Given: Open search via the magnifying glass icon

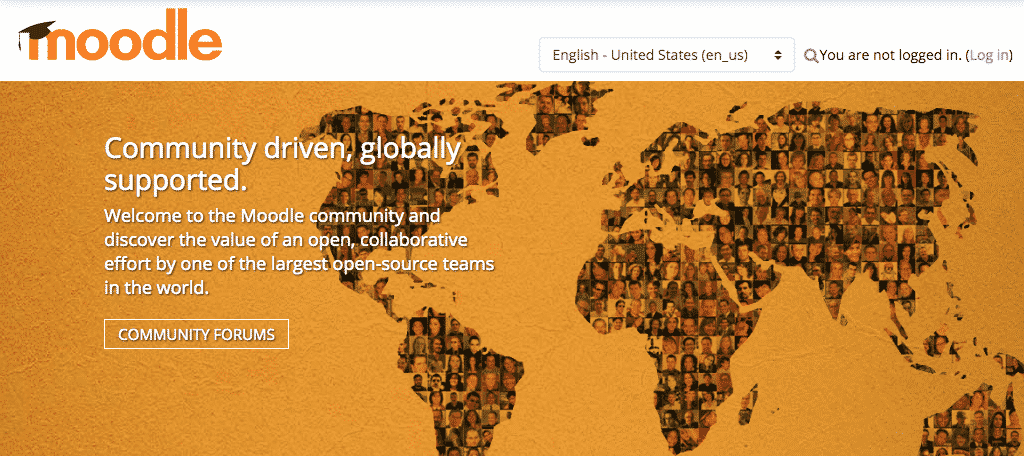Looking at the screenshot, I should (810, 56).
